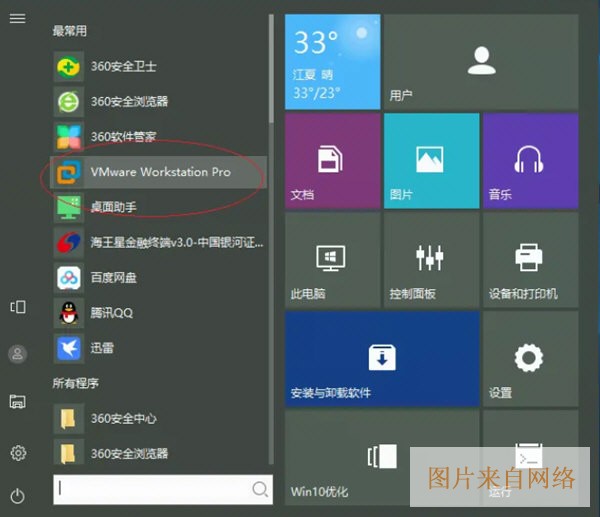The height and width of the screenshot is (517, 600).
Task: Open 360软件管家 app icon
Action: click(x=68, y=137)
